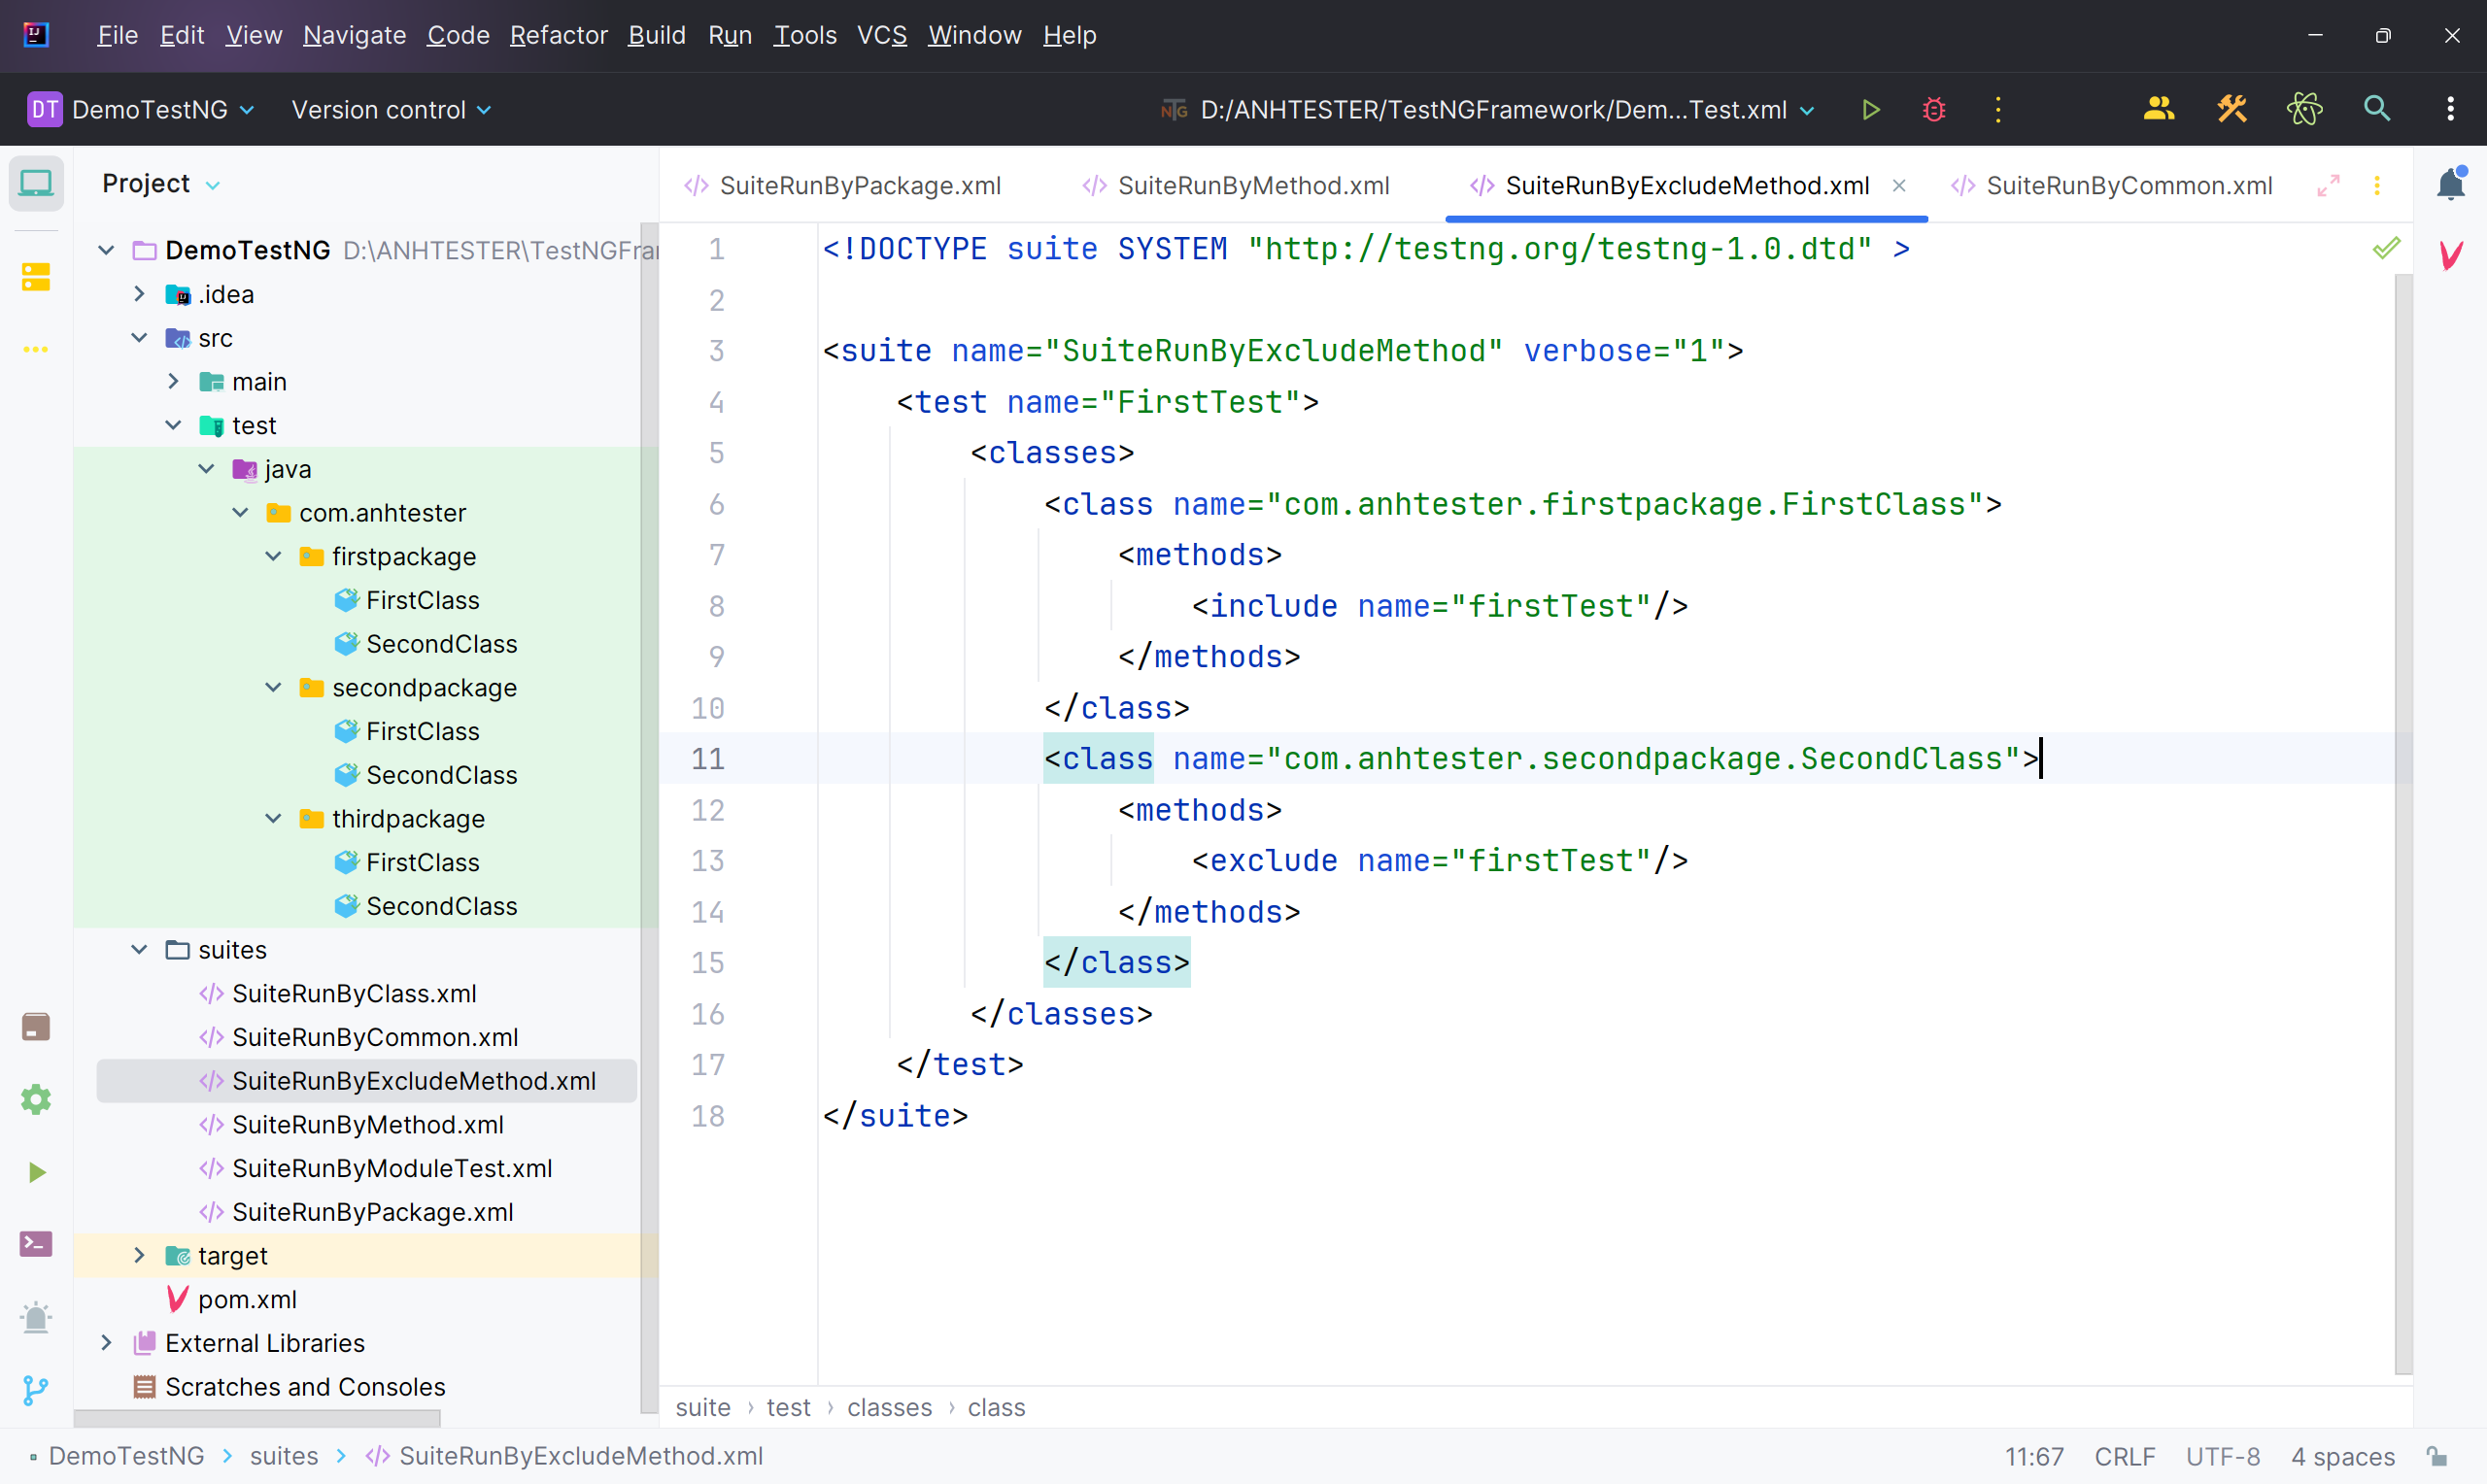Open Version control dropdown
The image size is (2487, 1484).
(x=391, y=110)
